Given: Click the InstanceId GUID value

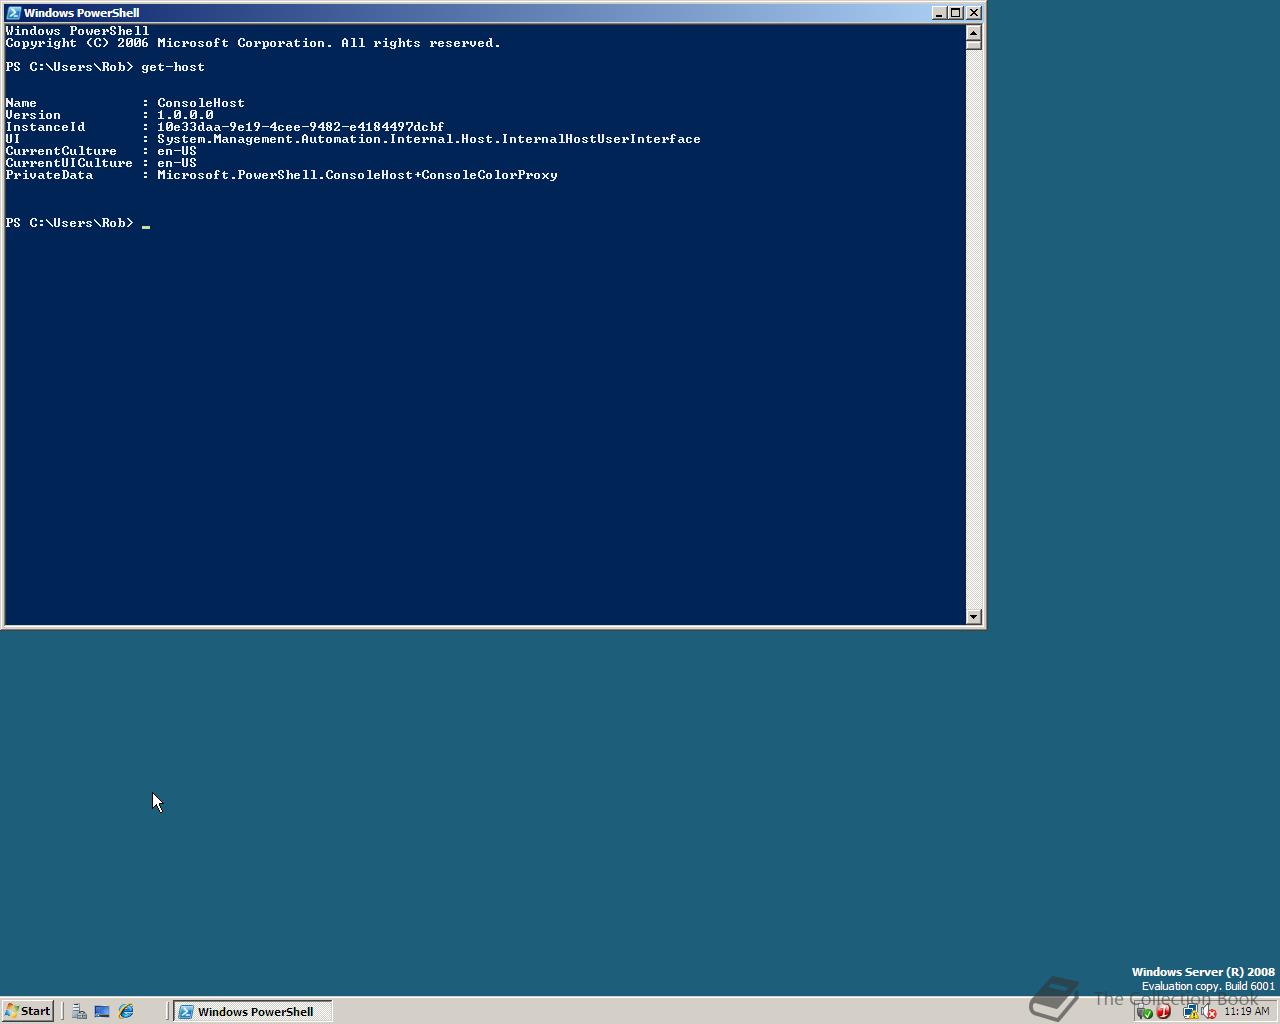Looking at the screenshot, I should click(x=300, y=127).
